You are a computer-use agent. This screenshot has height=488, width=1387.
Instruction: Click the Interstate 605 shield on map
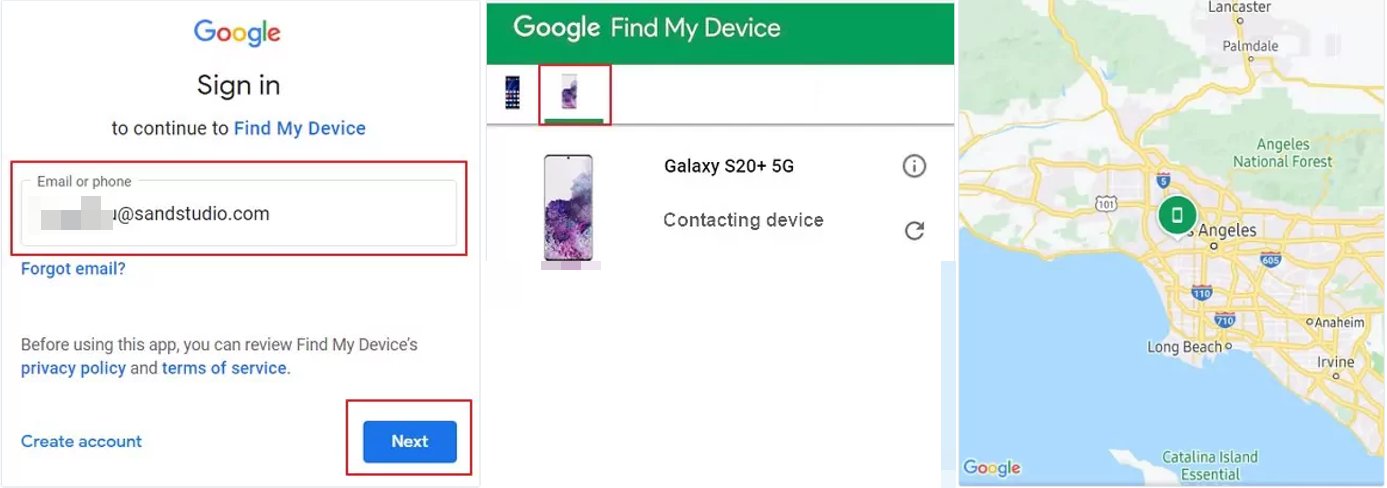1271,260
